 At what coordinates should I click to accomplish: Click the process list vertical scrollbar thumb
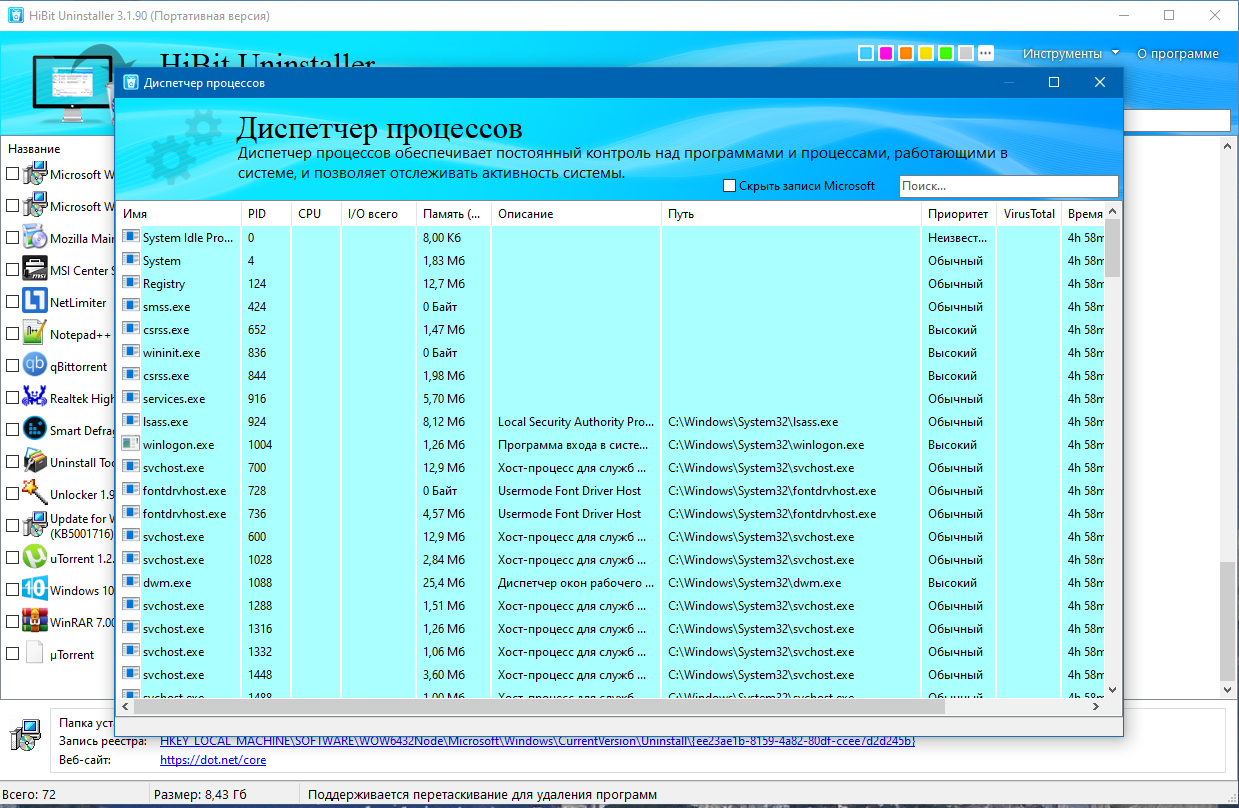coord(1113,248)
